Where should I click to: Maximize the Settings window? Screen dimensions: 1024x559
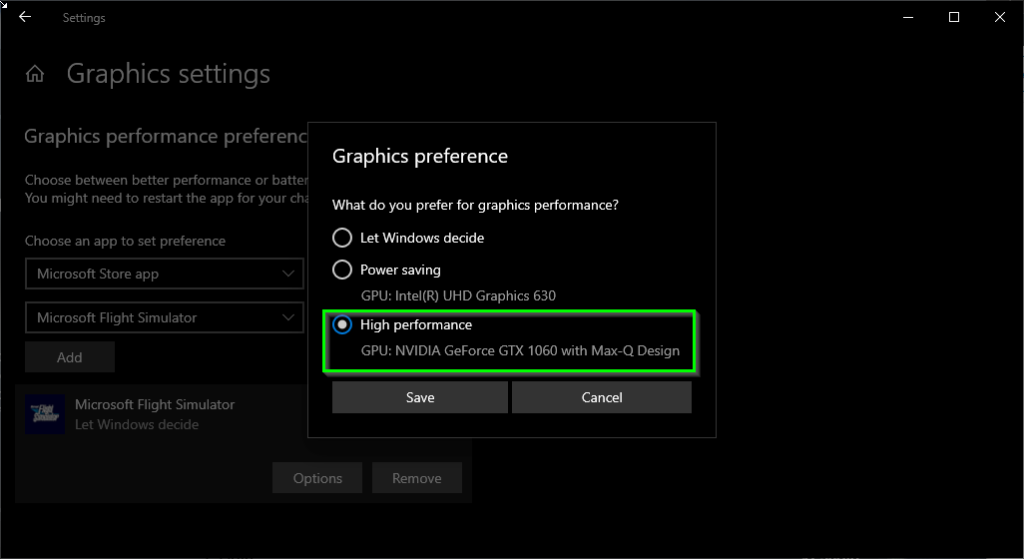pyautogui.click(x=954, y=17)
